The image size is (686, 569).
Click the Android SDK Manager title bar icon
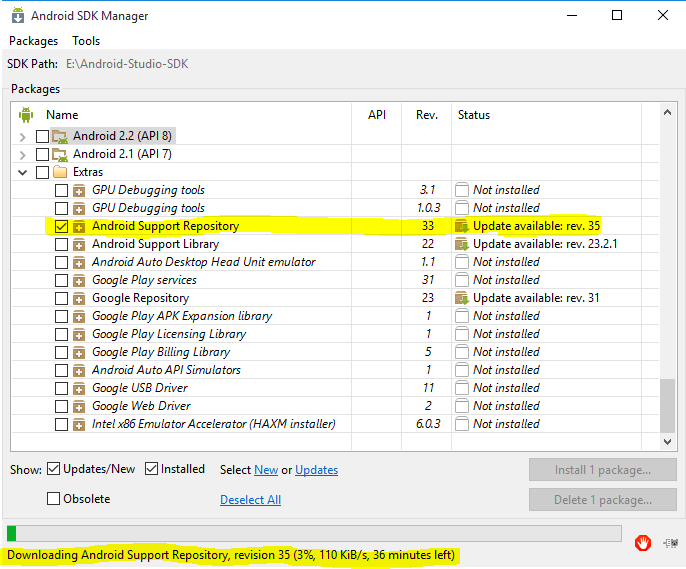(x=18, y=15)
